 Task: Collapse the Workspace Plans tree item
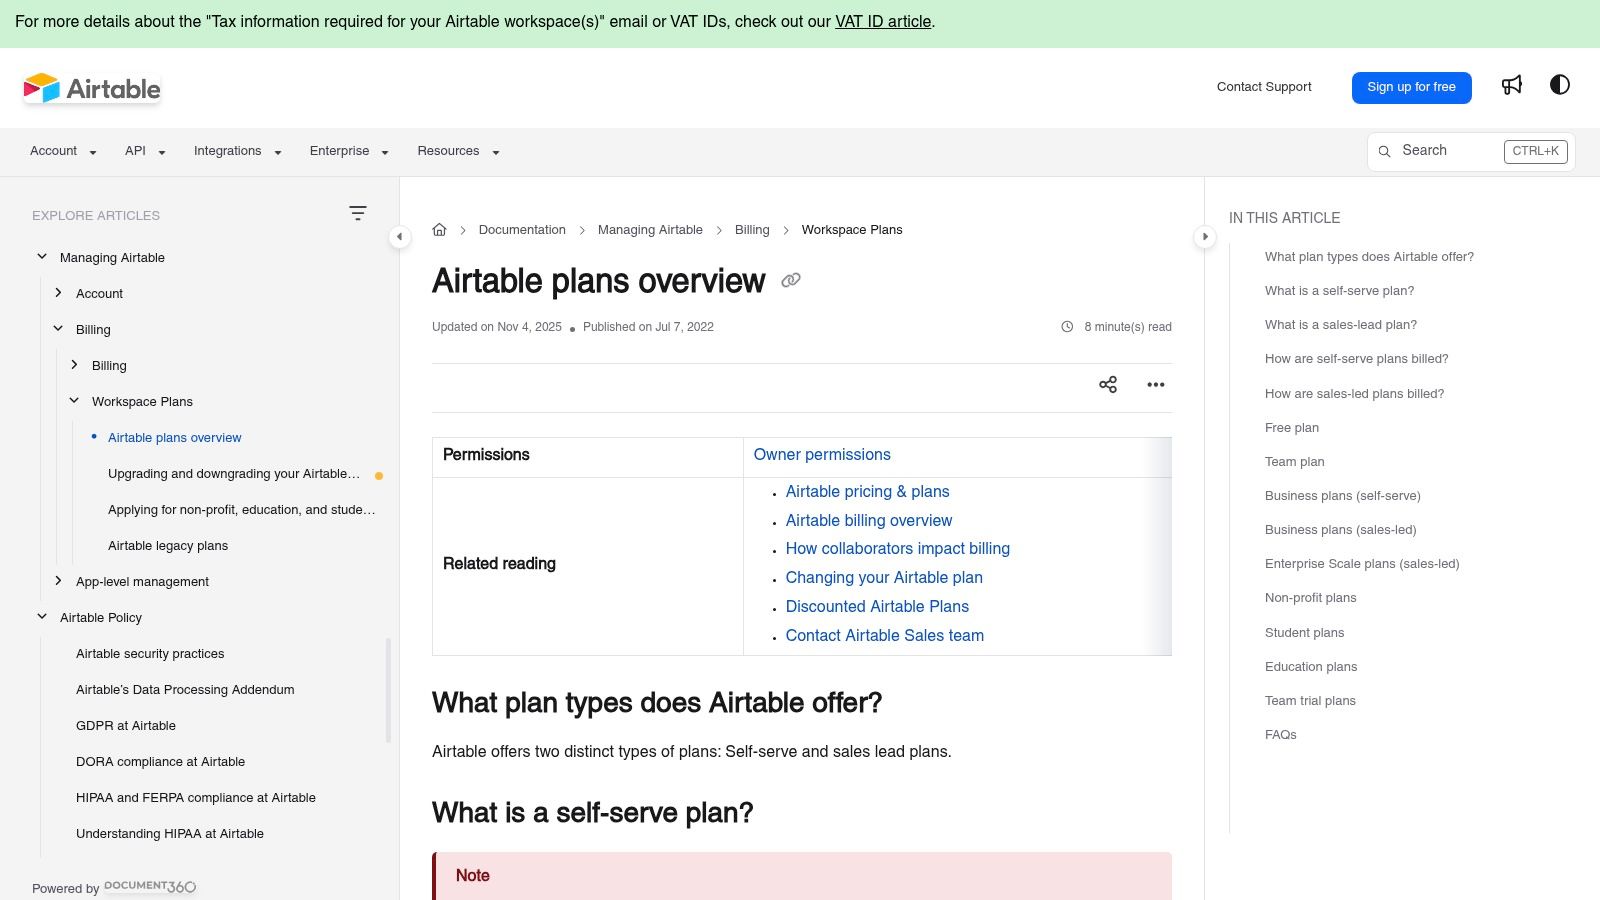(74, 400)
